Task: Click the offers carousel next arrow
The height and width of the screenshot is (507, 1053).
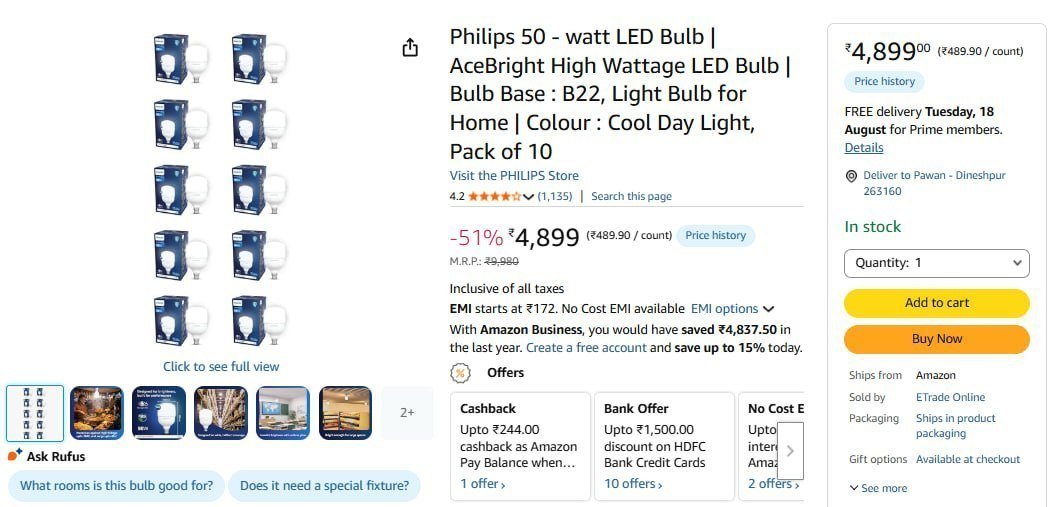Action: point(790,451)
